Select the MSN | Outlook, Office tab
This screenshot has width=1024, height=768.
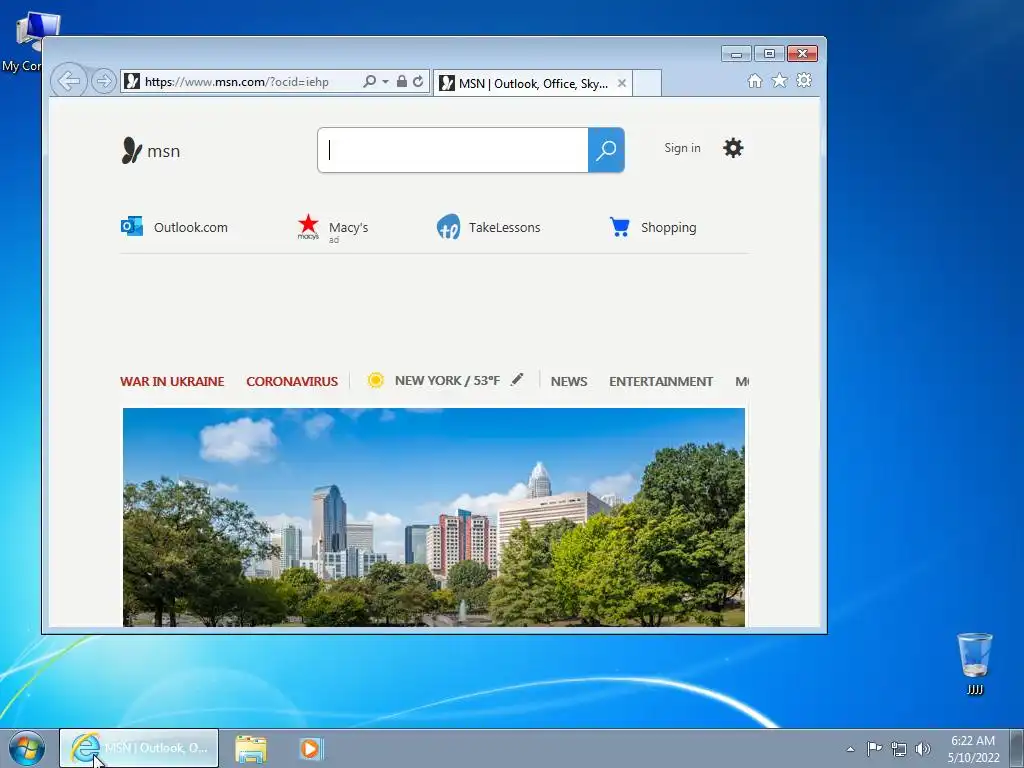[532, 84]
